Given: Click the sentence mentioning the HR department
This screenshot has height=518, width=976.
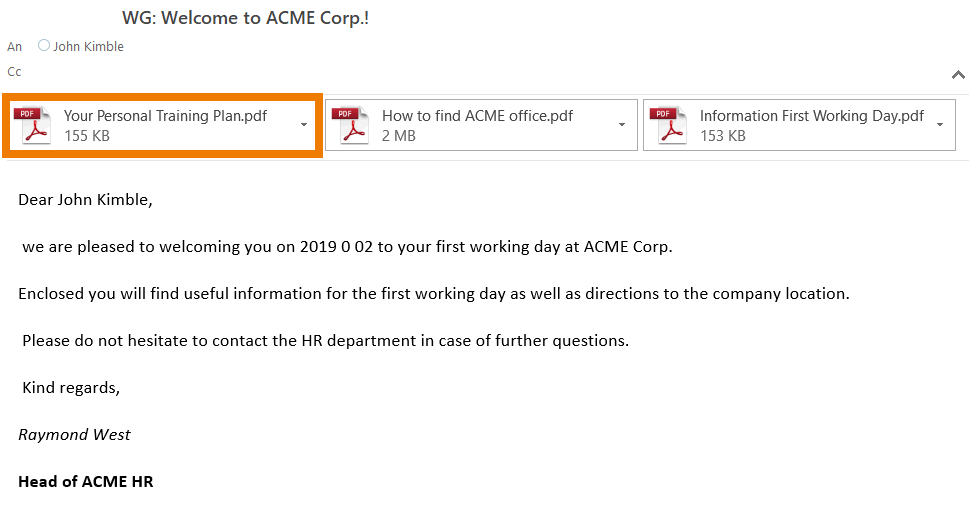Looking at the screenshot, I should pyautogui.click(x=325, y=341).
